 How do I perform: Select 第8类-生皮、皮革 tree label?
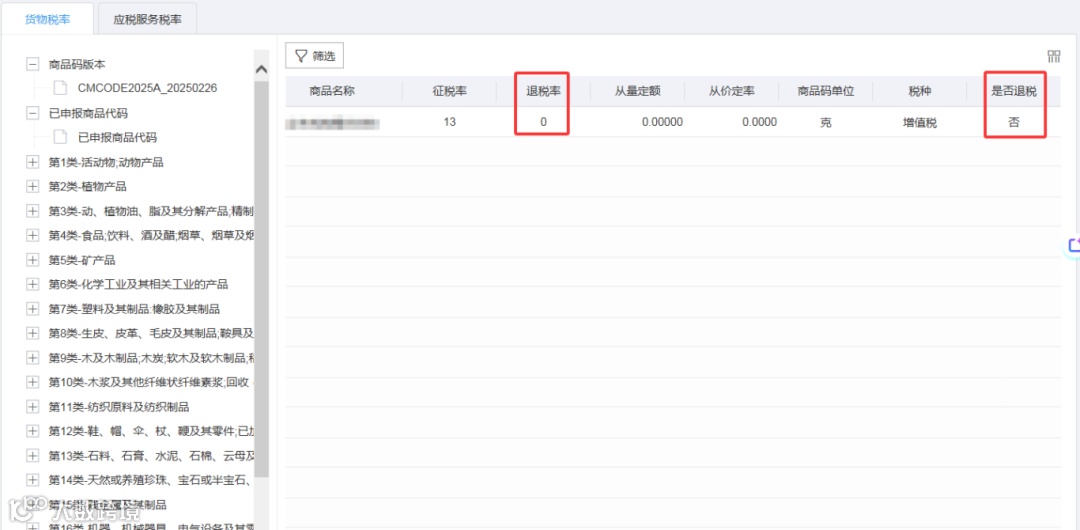(x=151, y=334)
